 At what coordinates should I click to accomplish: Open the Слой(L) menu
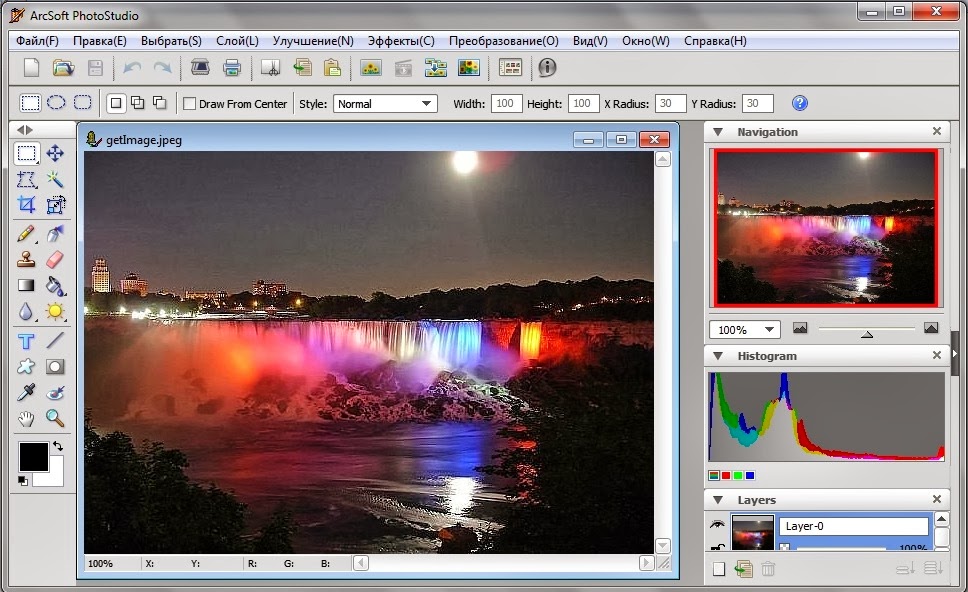(x=237, y=41)
